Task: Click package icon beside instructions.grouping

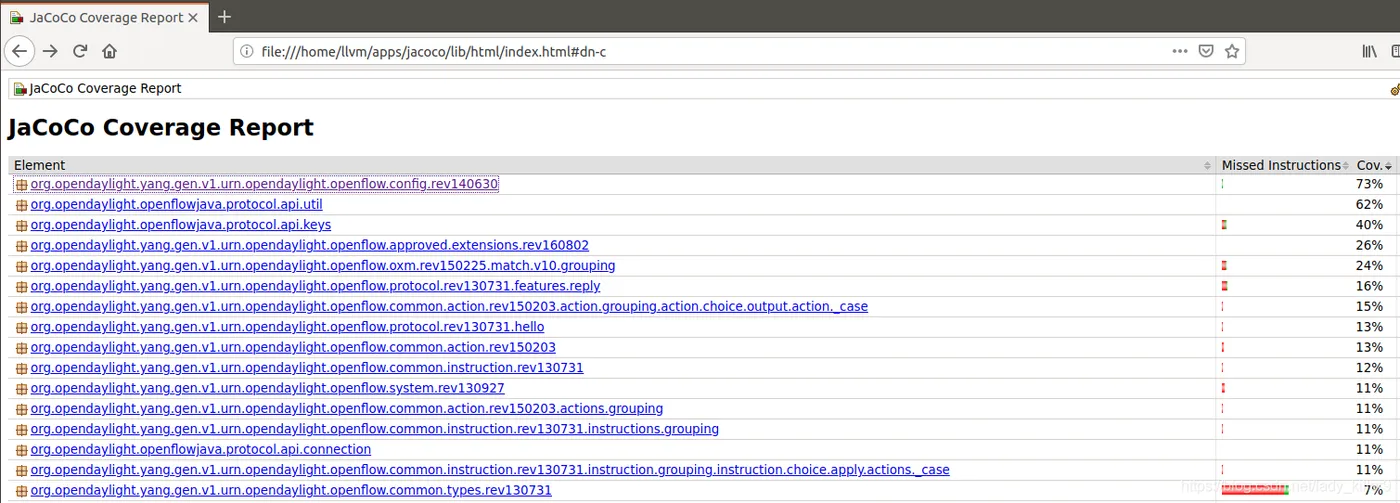Action: pyautogui.click(x=22, y=430)
